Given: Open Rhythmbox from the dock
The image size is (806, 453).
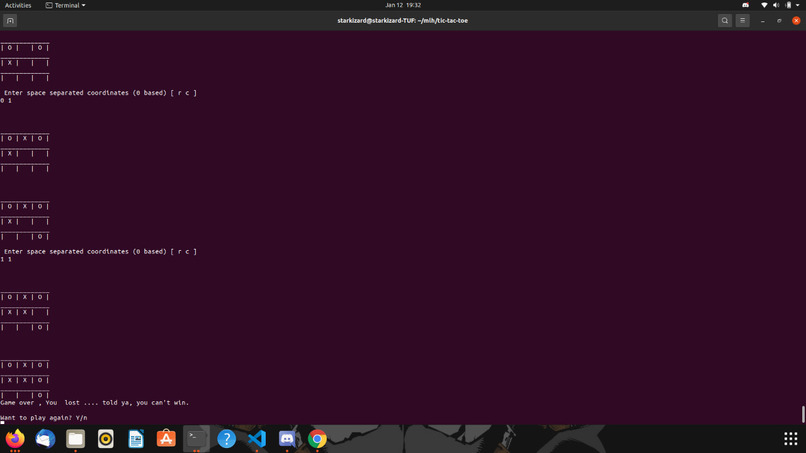Looking at the screenshot, I should (106, 439).
